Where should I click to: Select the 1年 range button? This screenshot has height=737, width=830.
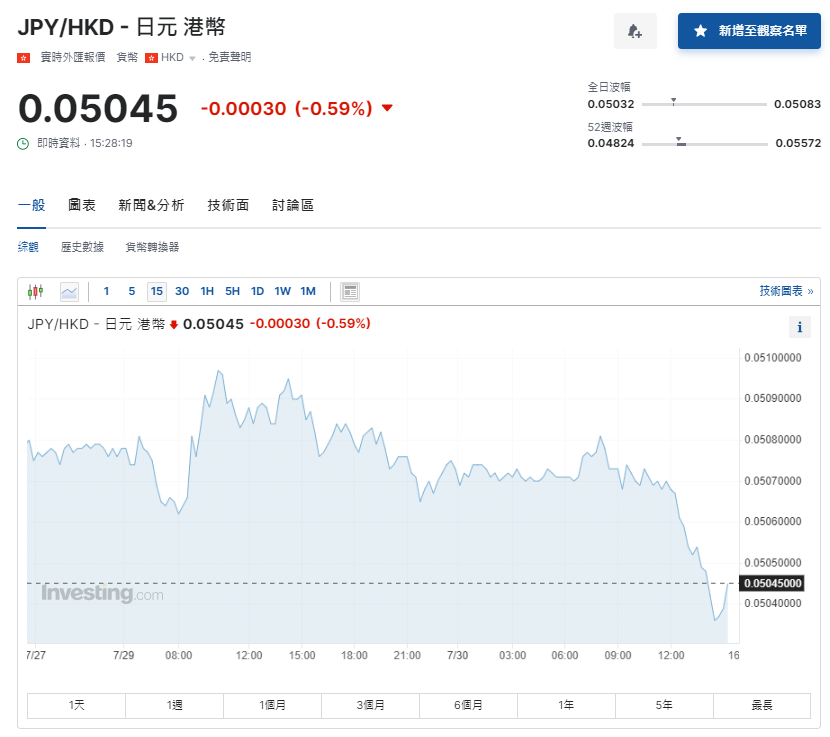[x=565, y=705]
